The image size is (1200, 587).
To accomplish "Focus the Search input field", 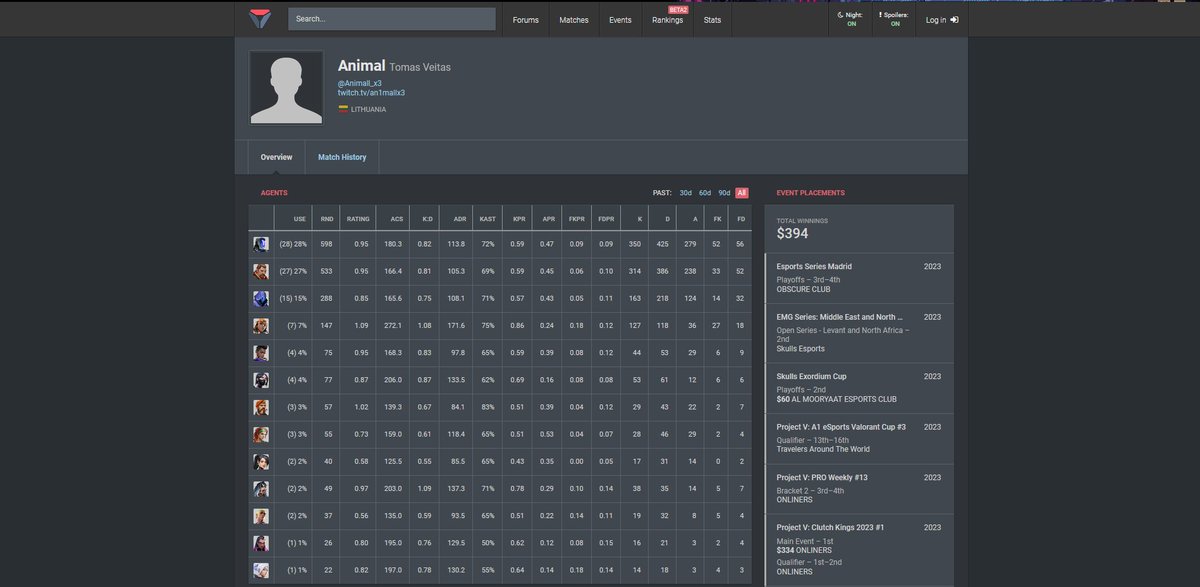I will tap(392, 19).
